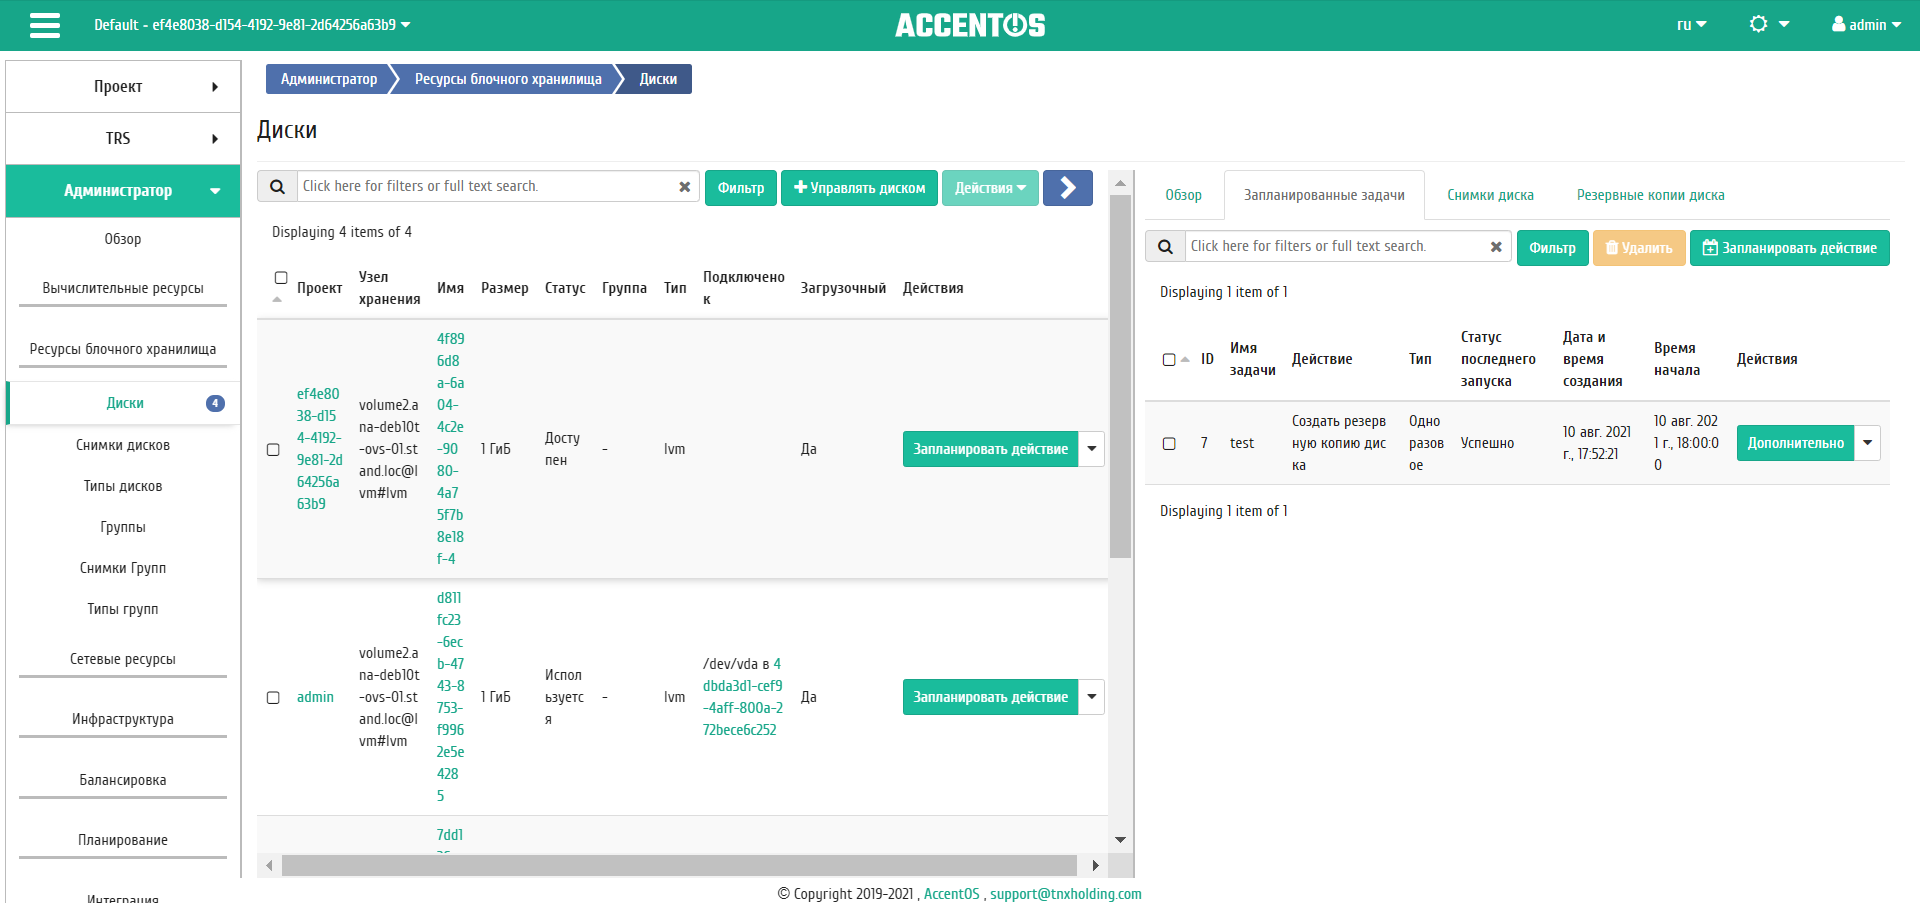Screen dimensions: 1920x903
Task: Clear the Disks search field text
Action: 684,187
